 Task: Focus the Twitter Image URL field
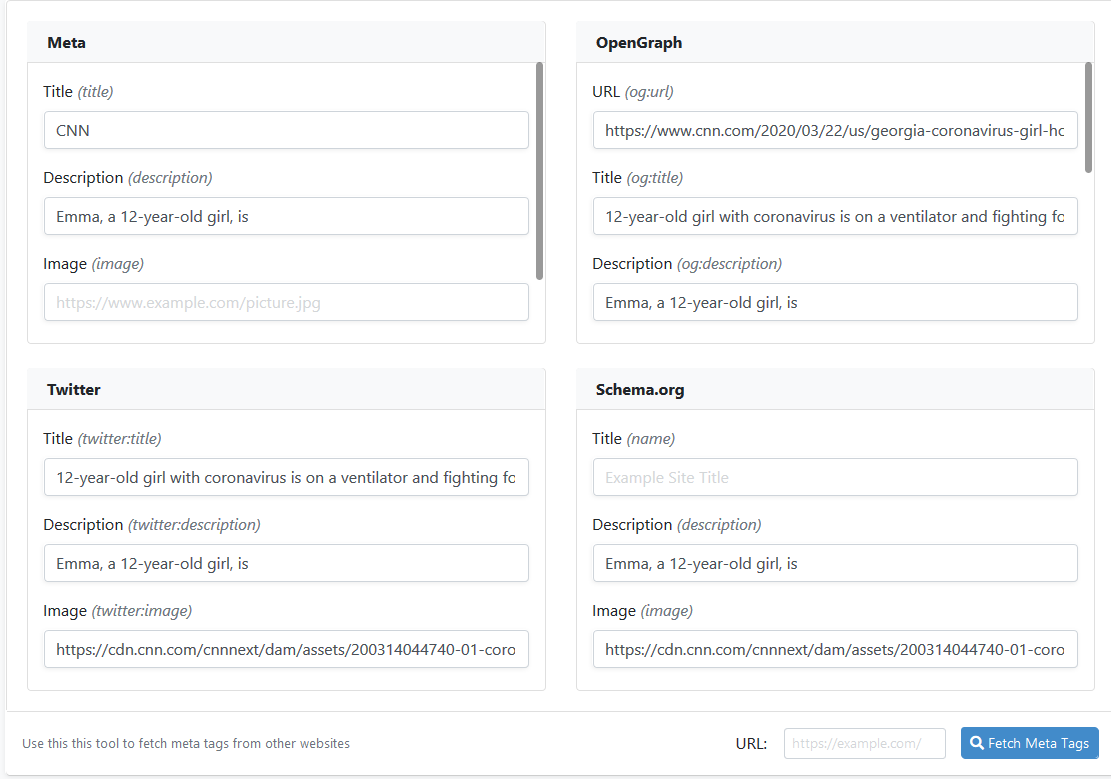(286, 649)
